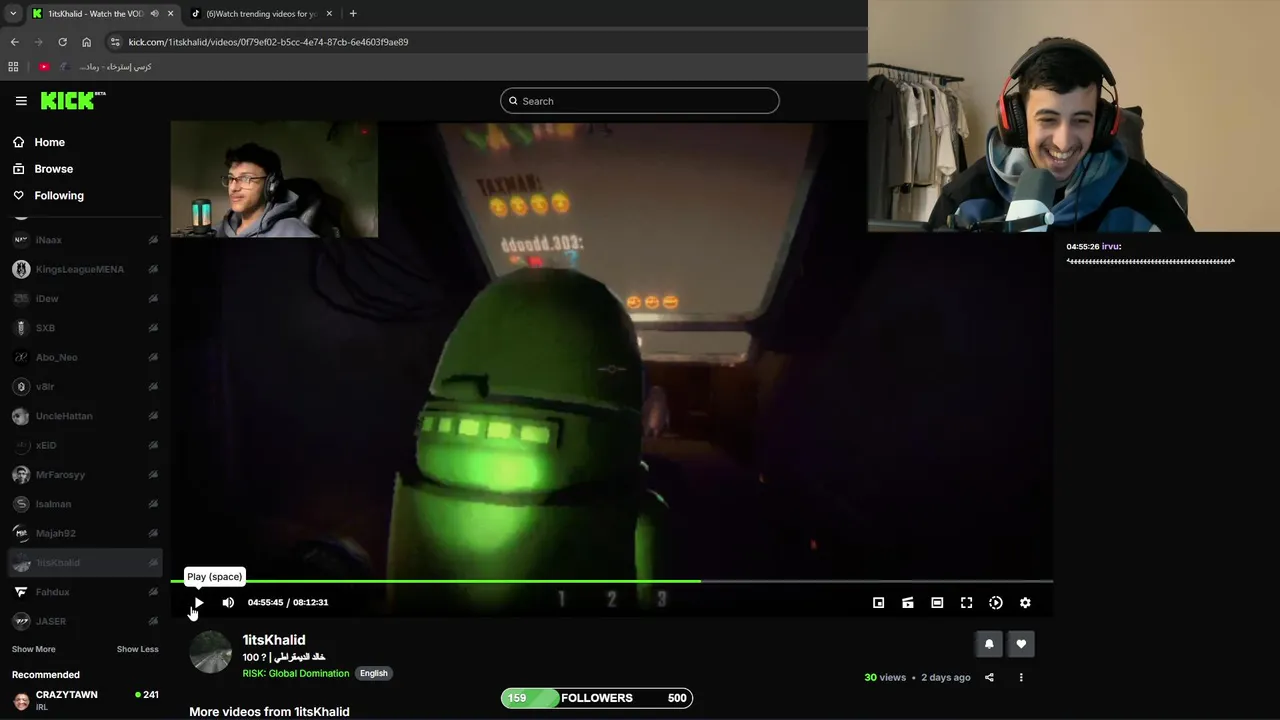
Task: Open 1itsKhalid channel name link
Action: pyautogui.click(x=274, y=640)
